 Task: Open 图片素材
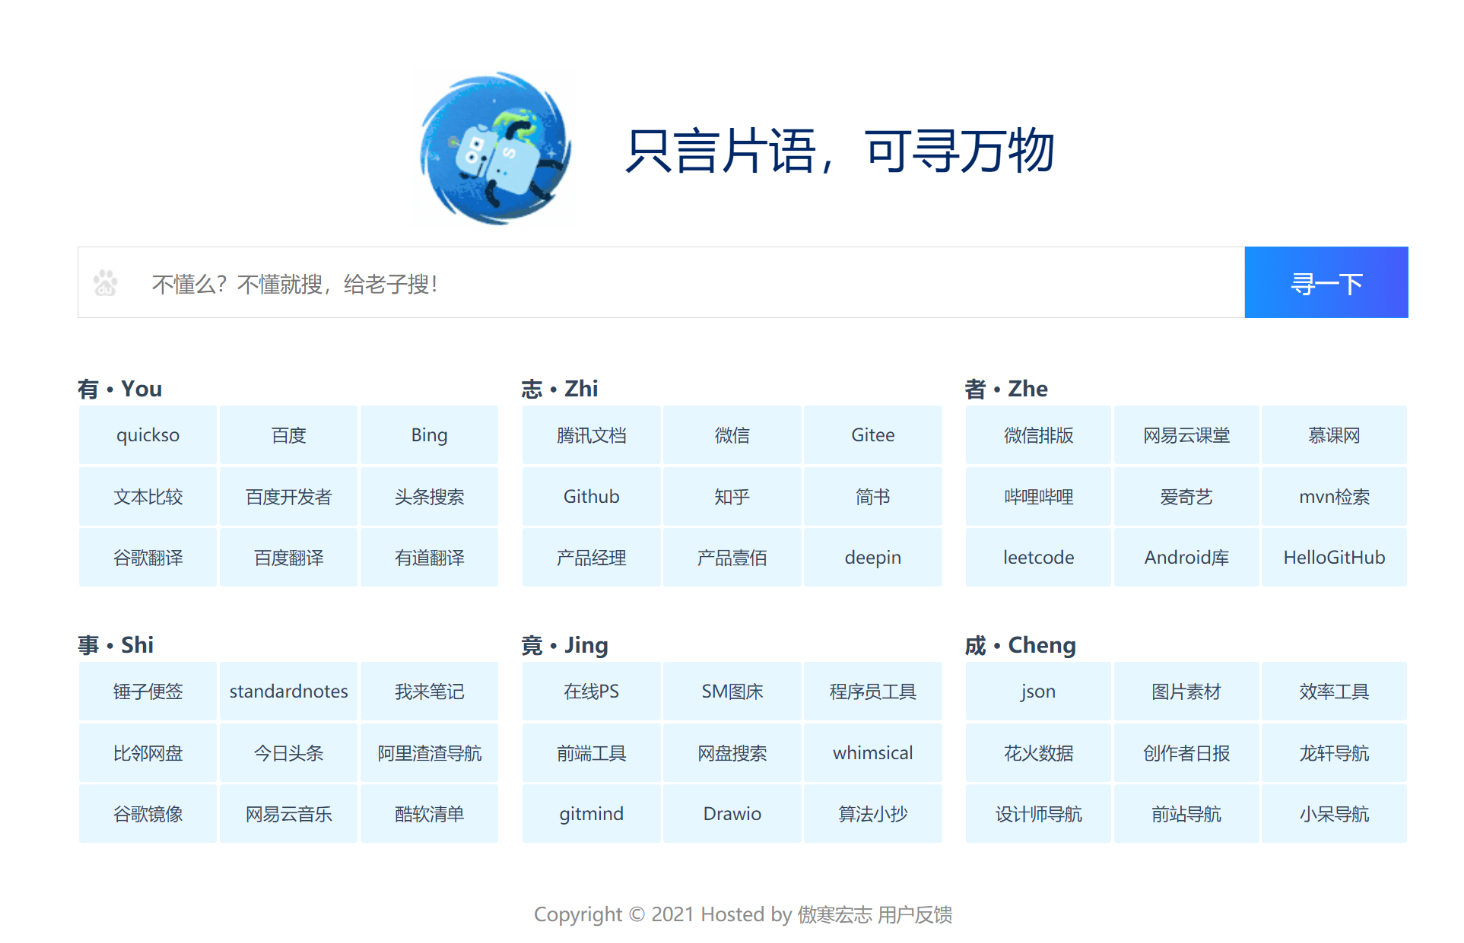click(x=1186, y=692)
